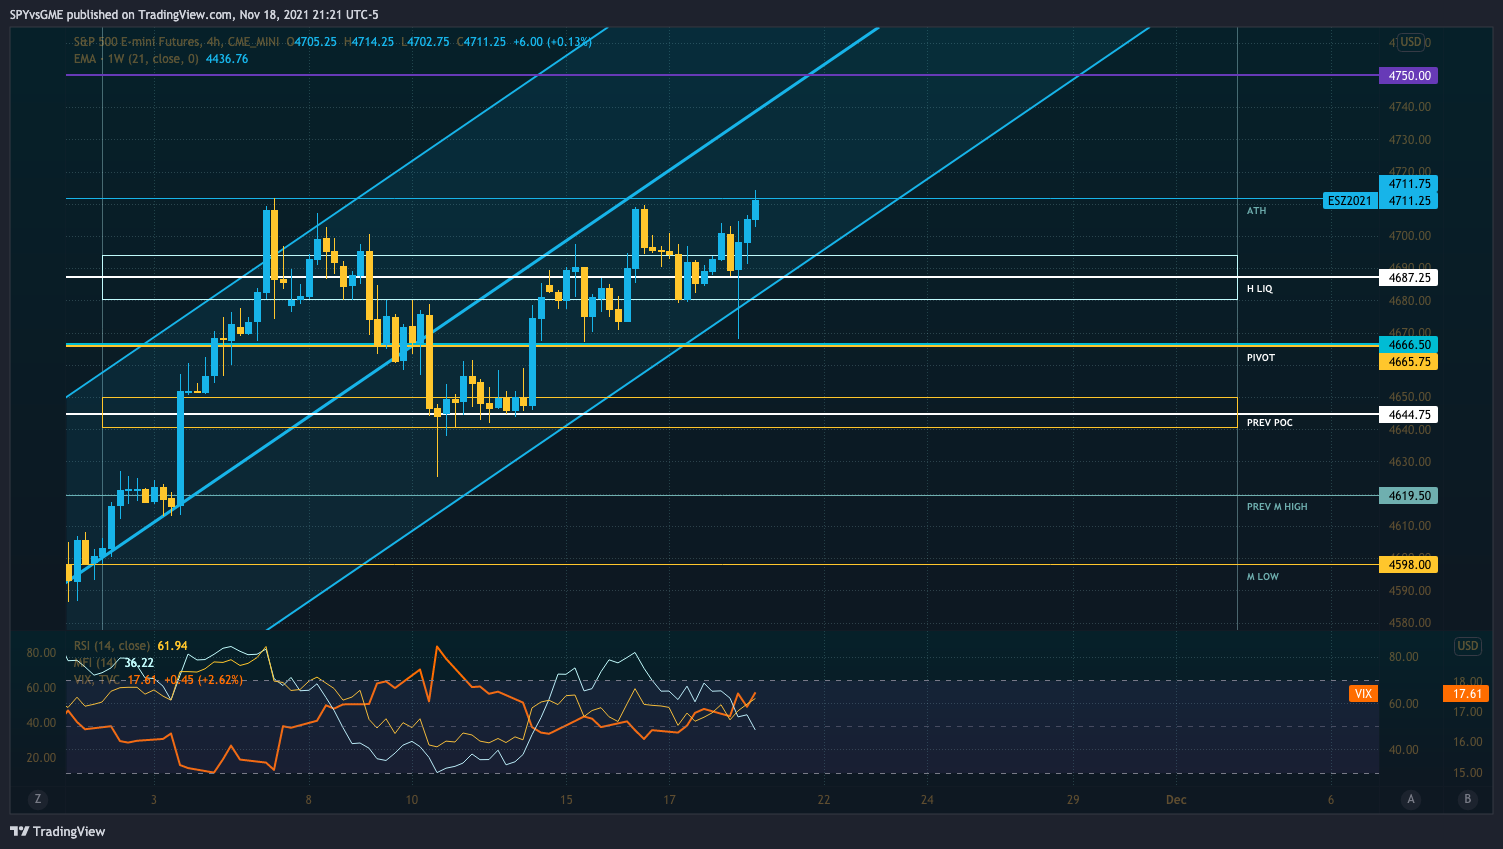Toggle the A auto-scale button
This screenshot has width=1503, height=849.
[x=1411, y=799]
